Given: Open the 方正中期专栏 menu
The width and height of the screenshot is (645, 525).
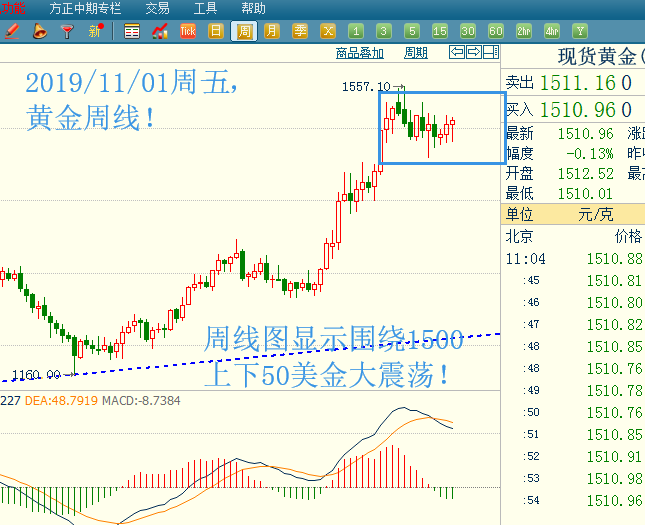Looking at the screenshot, I should [x=85, y=8].
